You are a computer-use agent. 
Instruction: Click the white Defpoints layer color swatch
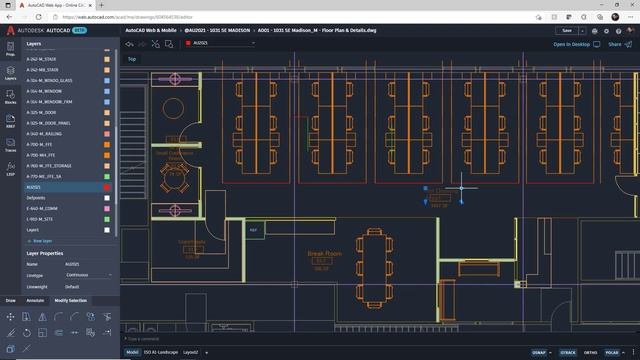point(107,198)
